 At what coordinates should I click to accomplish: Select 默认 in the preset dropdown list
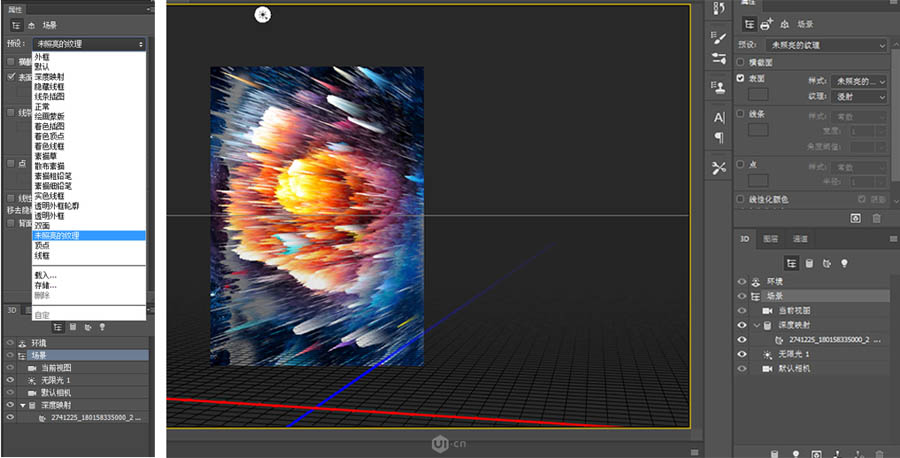(42, 67)
